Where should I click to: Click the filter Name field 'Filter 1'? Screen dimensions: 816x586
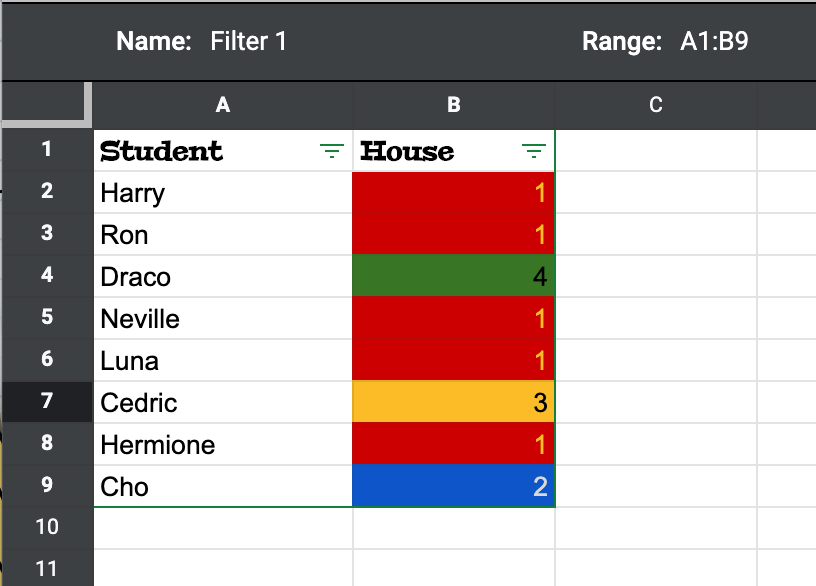pos(248,41)
